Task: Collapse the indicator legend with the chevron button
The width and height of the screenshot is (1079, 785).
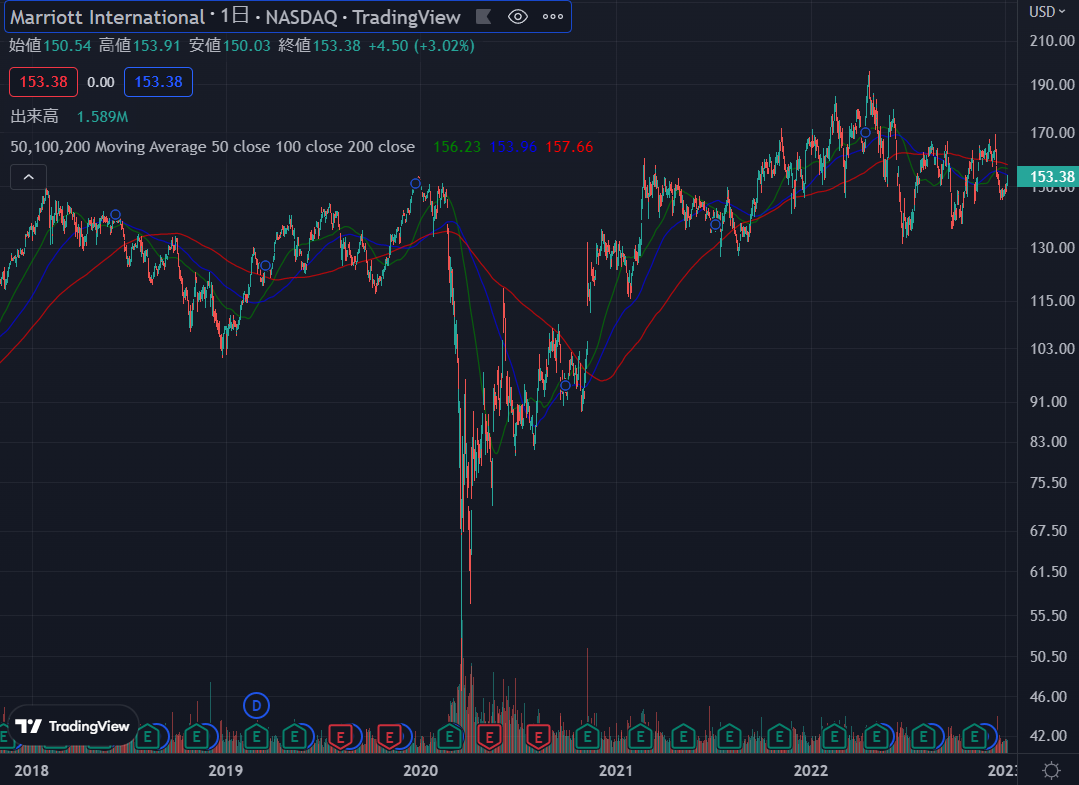Action: (28, 178)
